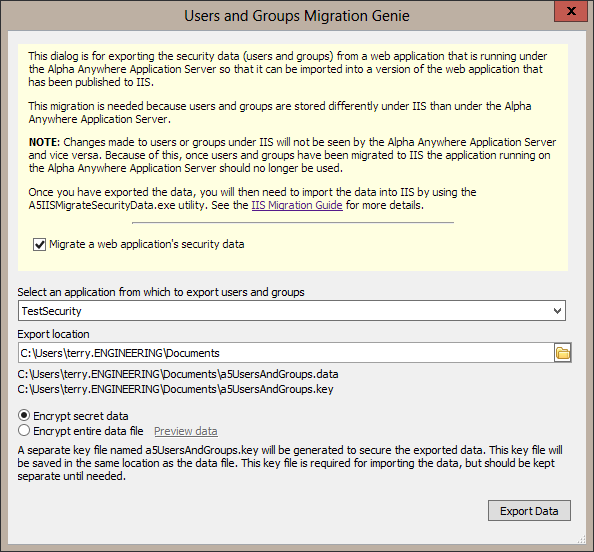Click the Preview data link

tap(186, 431)
